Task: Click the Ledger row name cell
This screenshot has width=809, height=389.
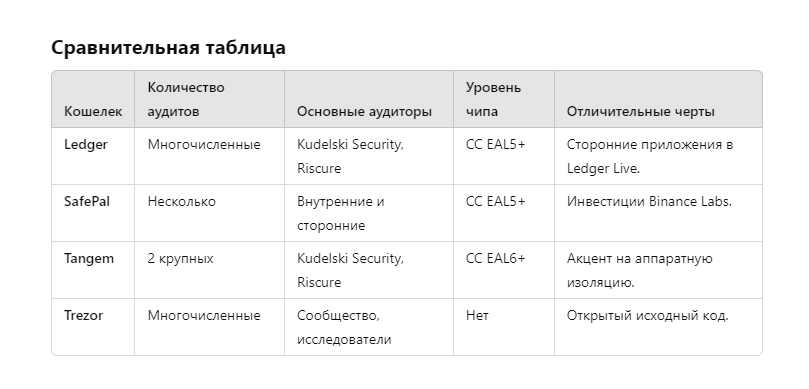Action: (93, 156)
